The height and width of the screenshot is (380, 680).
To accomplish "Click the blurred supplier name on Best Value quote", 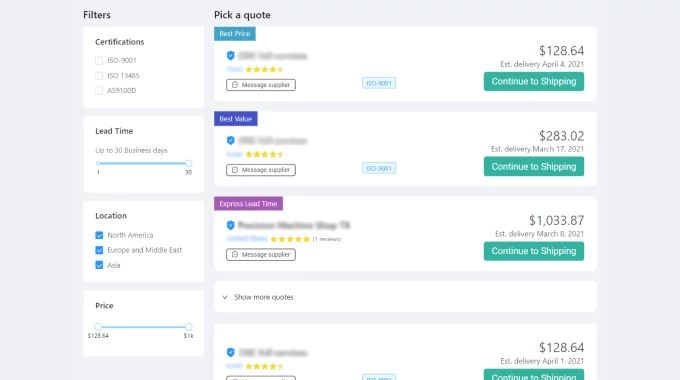I will coord(273,141).
